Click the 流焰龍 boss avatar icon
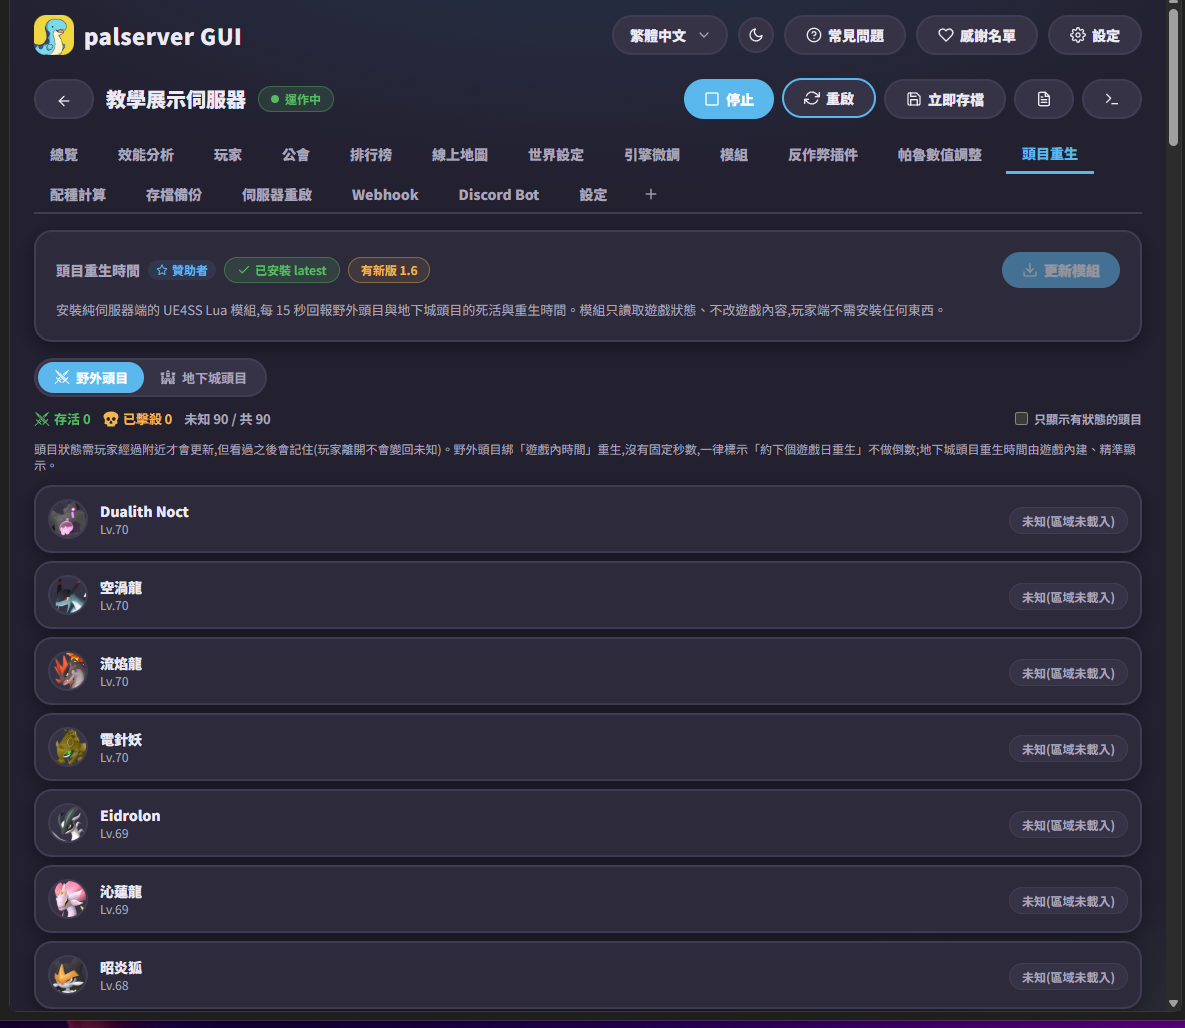 pos(68,672)
